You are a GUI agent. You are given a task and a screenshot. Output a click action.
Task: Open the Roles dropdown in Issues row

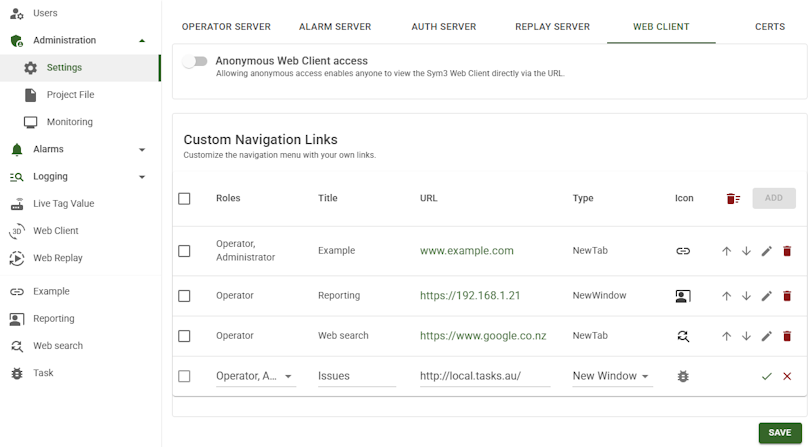pyautogui.click(x=255, y=376)
